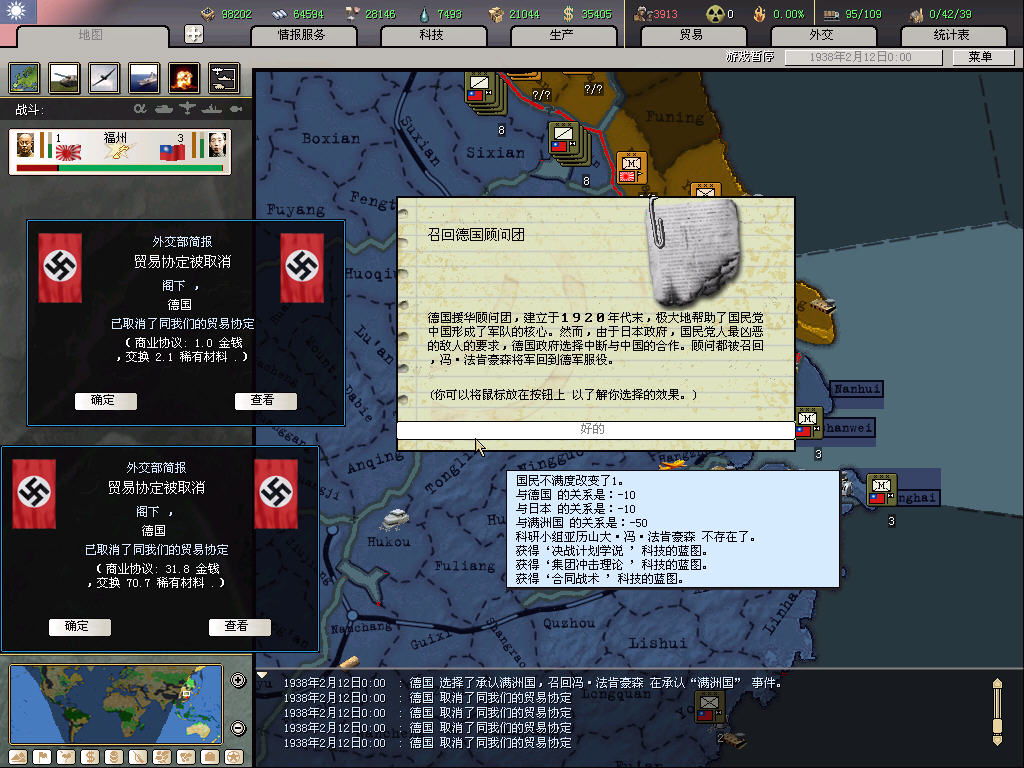Image resolution: width=1024 pixels, height=768 pixels.
Task: Switch to supply stack map mode
Action: pyautogui.click(x=114, y=757)
